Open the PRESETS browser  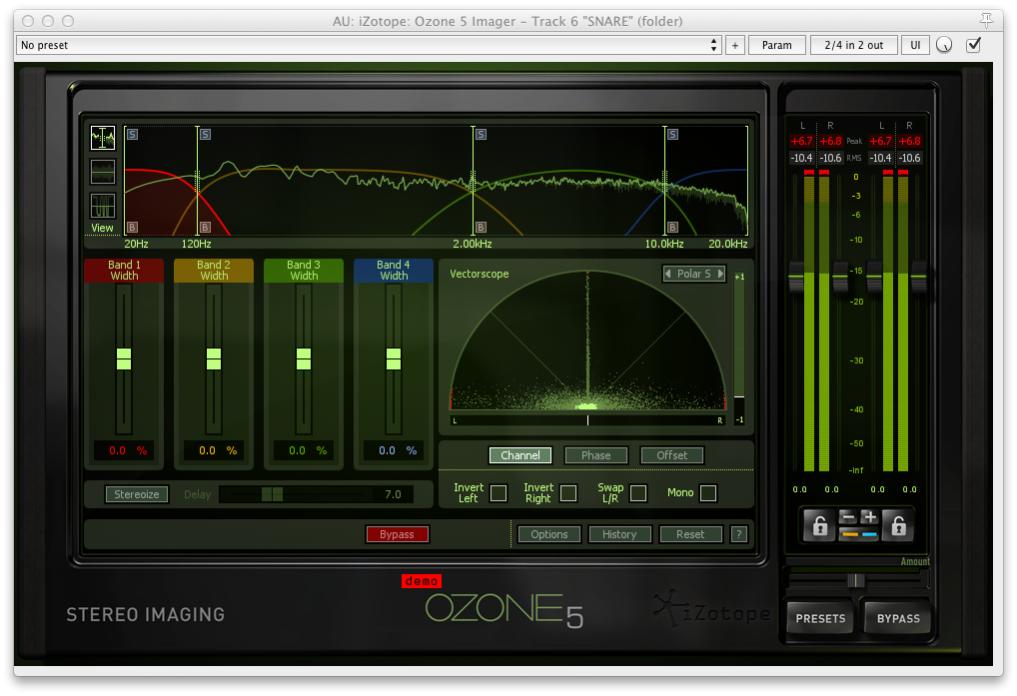(820, 619)
